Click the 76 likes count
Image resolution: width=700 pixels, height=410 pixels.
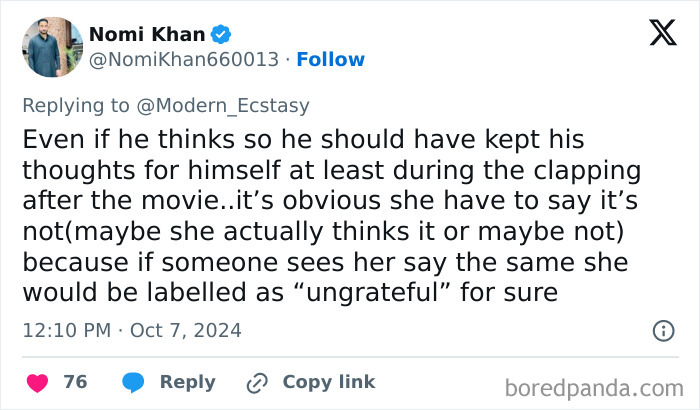[75, 382]
